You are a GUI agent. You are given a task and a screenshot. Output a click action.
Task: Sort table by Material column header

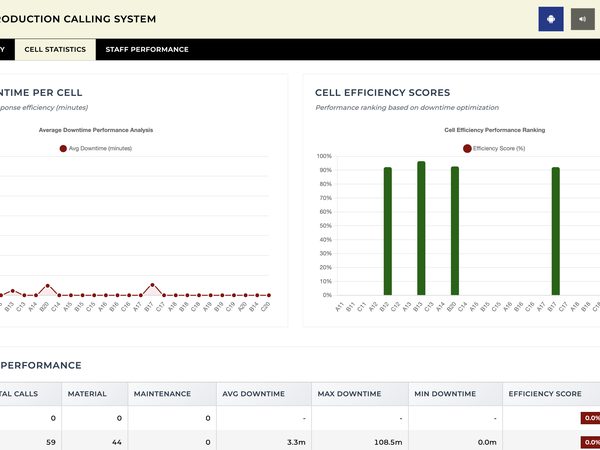95,394
